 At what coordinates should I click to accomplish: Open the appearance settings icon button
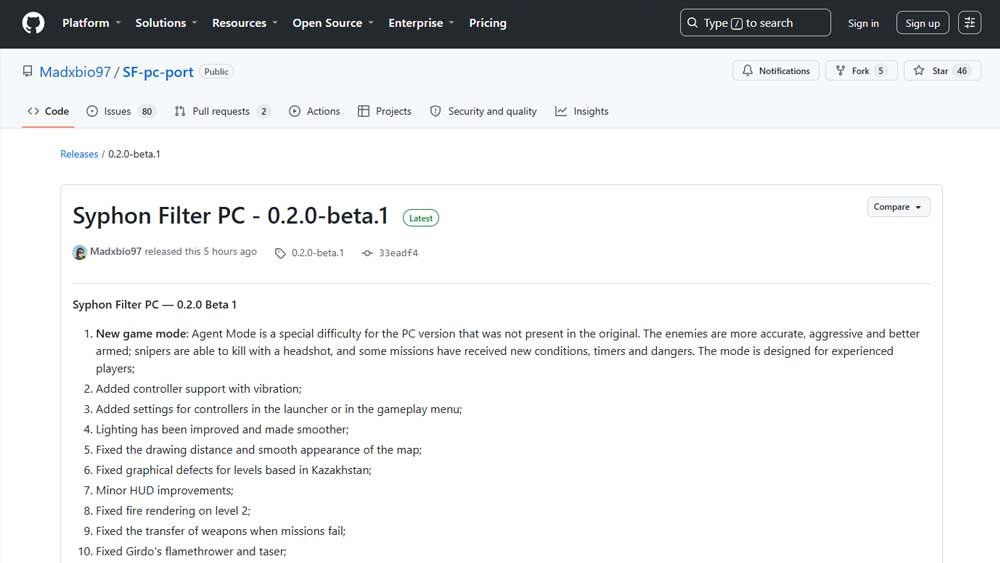click(x=969, y=23)
